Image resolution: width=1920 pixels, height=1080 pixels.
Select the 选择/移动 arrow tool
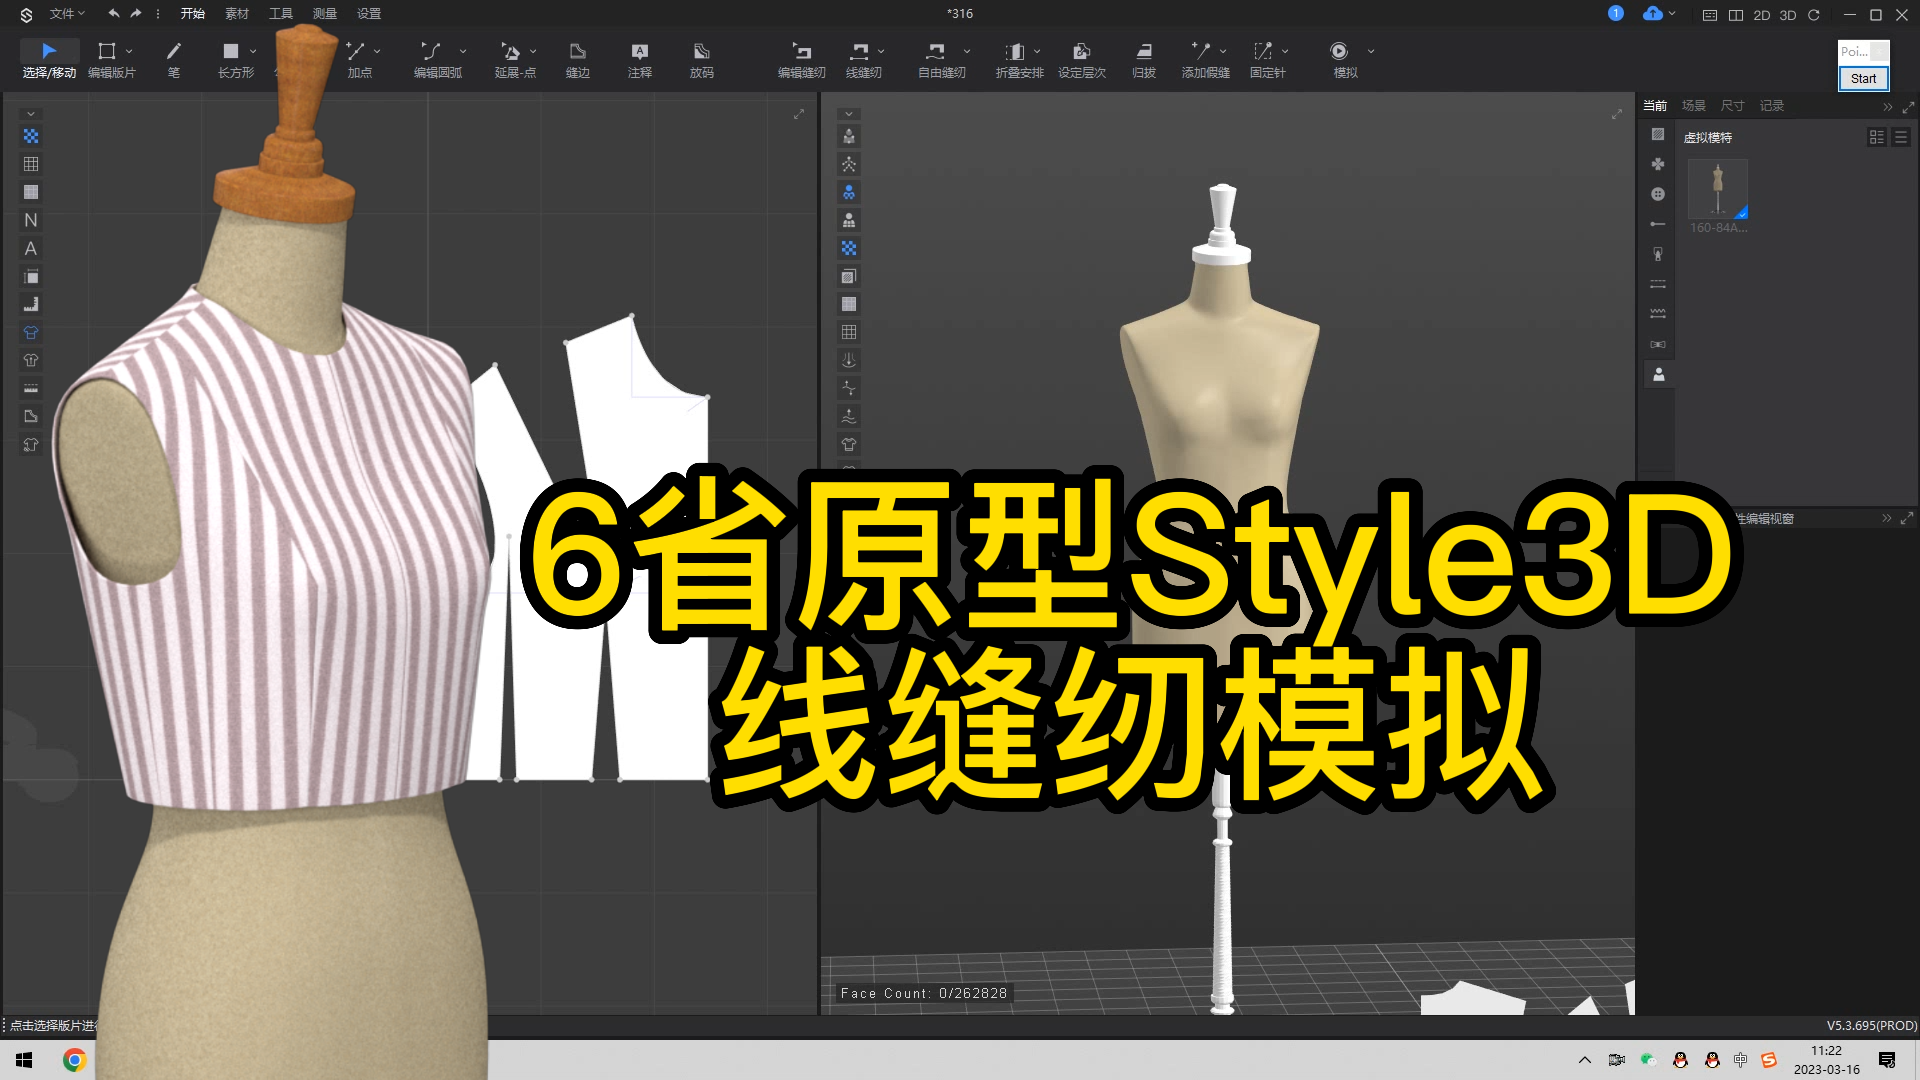point(49,59)
